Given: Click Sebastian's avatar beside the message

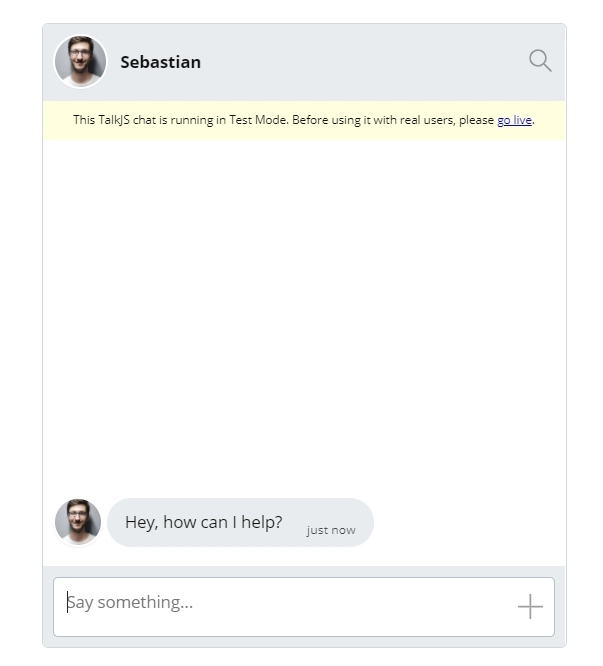Looking at the screenshot, I should [x=78, y=522].
